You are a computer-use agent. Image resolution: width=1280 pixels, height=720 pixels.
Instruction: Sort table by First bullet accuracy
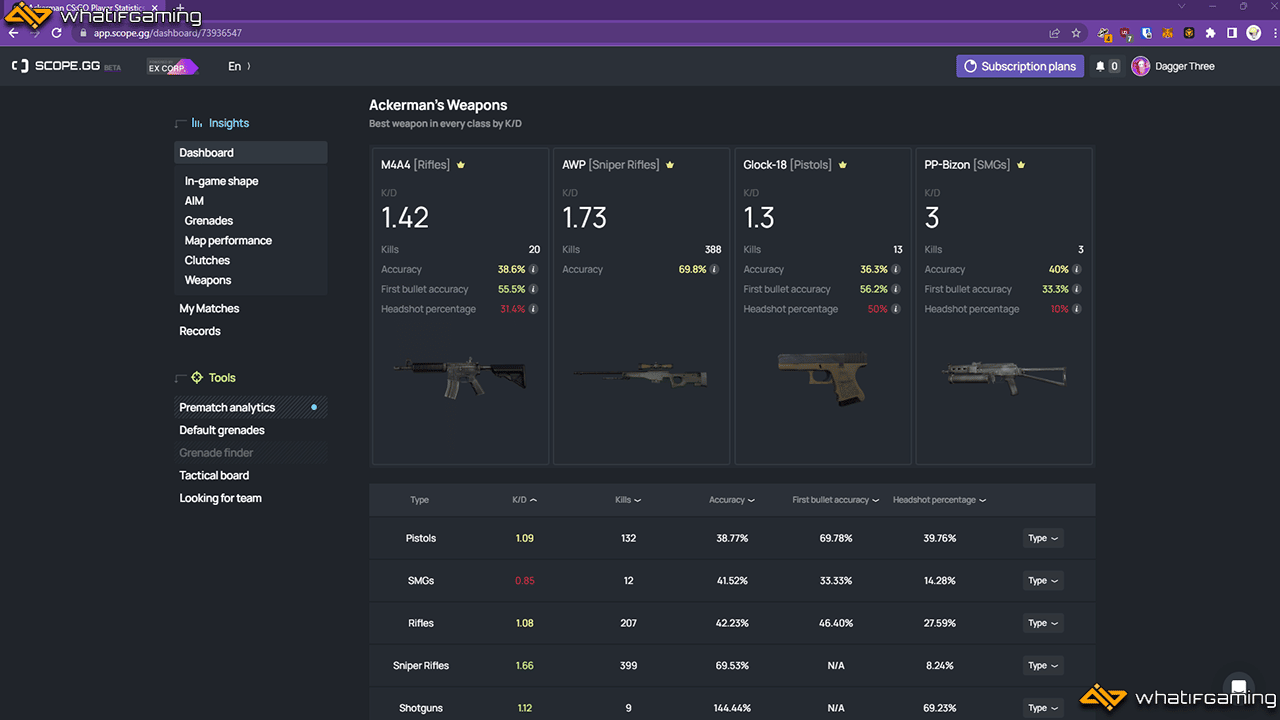[x=836, y=500]
